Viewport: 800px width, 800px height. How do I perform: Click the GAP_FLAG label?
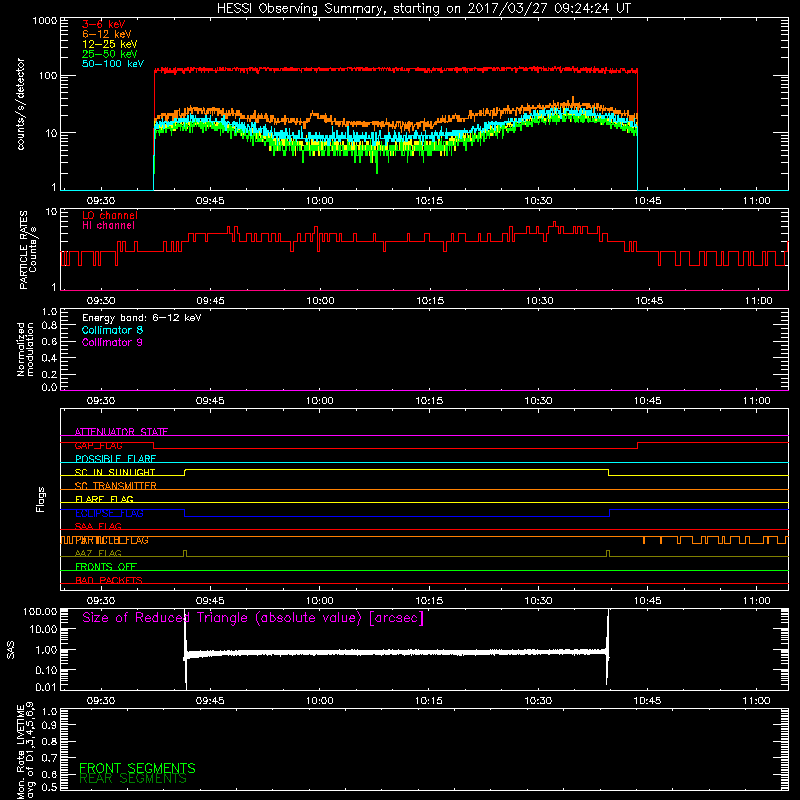coord(98,445)
